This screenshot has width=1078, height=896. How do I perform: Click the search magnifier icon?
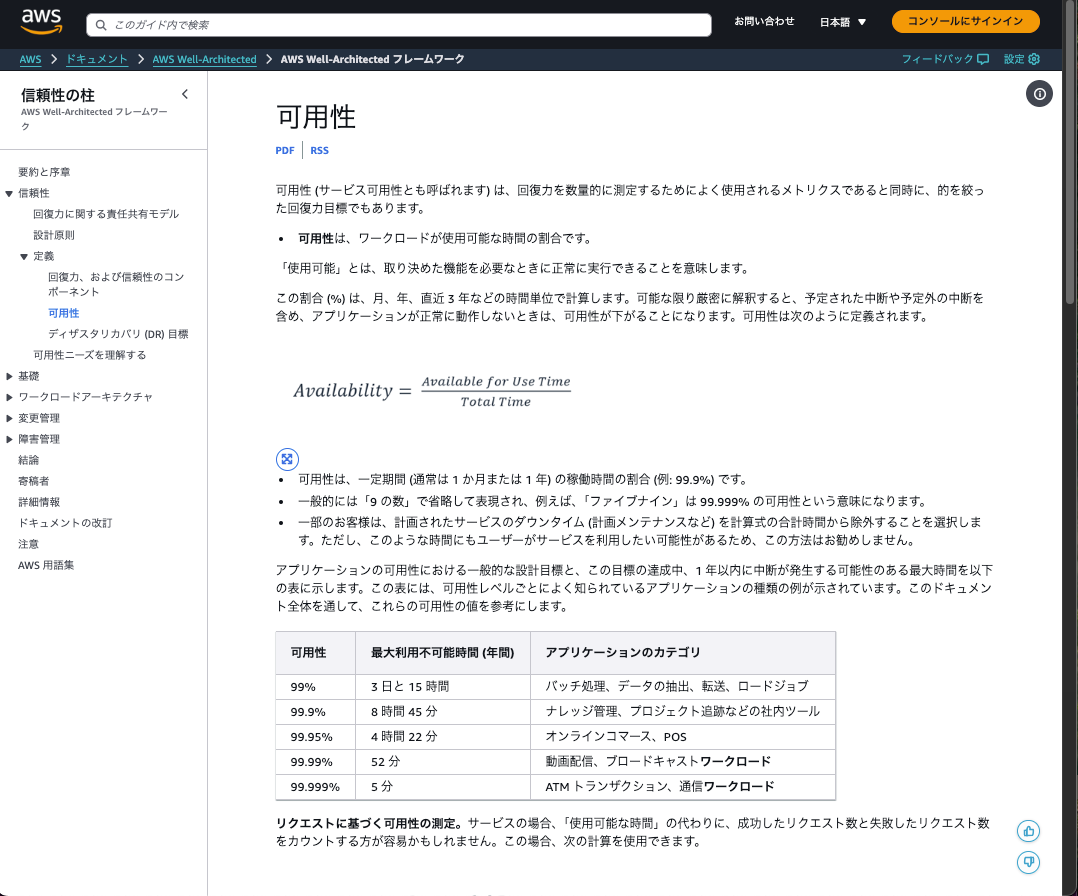(x=101, y=25)
